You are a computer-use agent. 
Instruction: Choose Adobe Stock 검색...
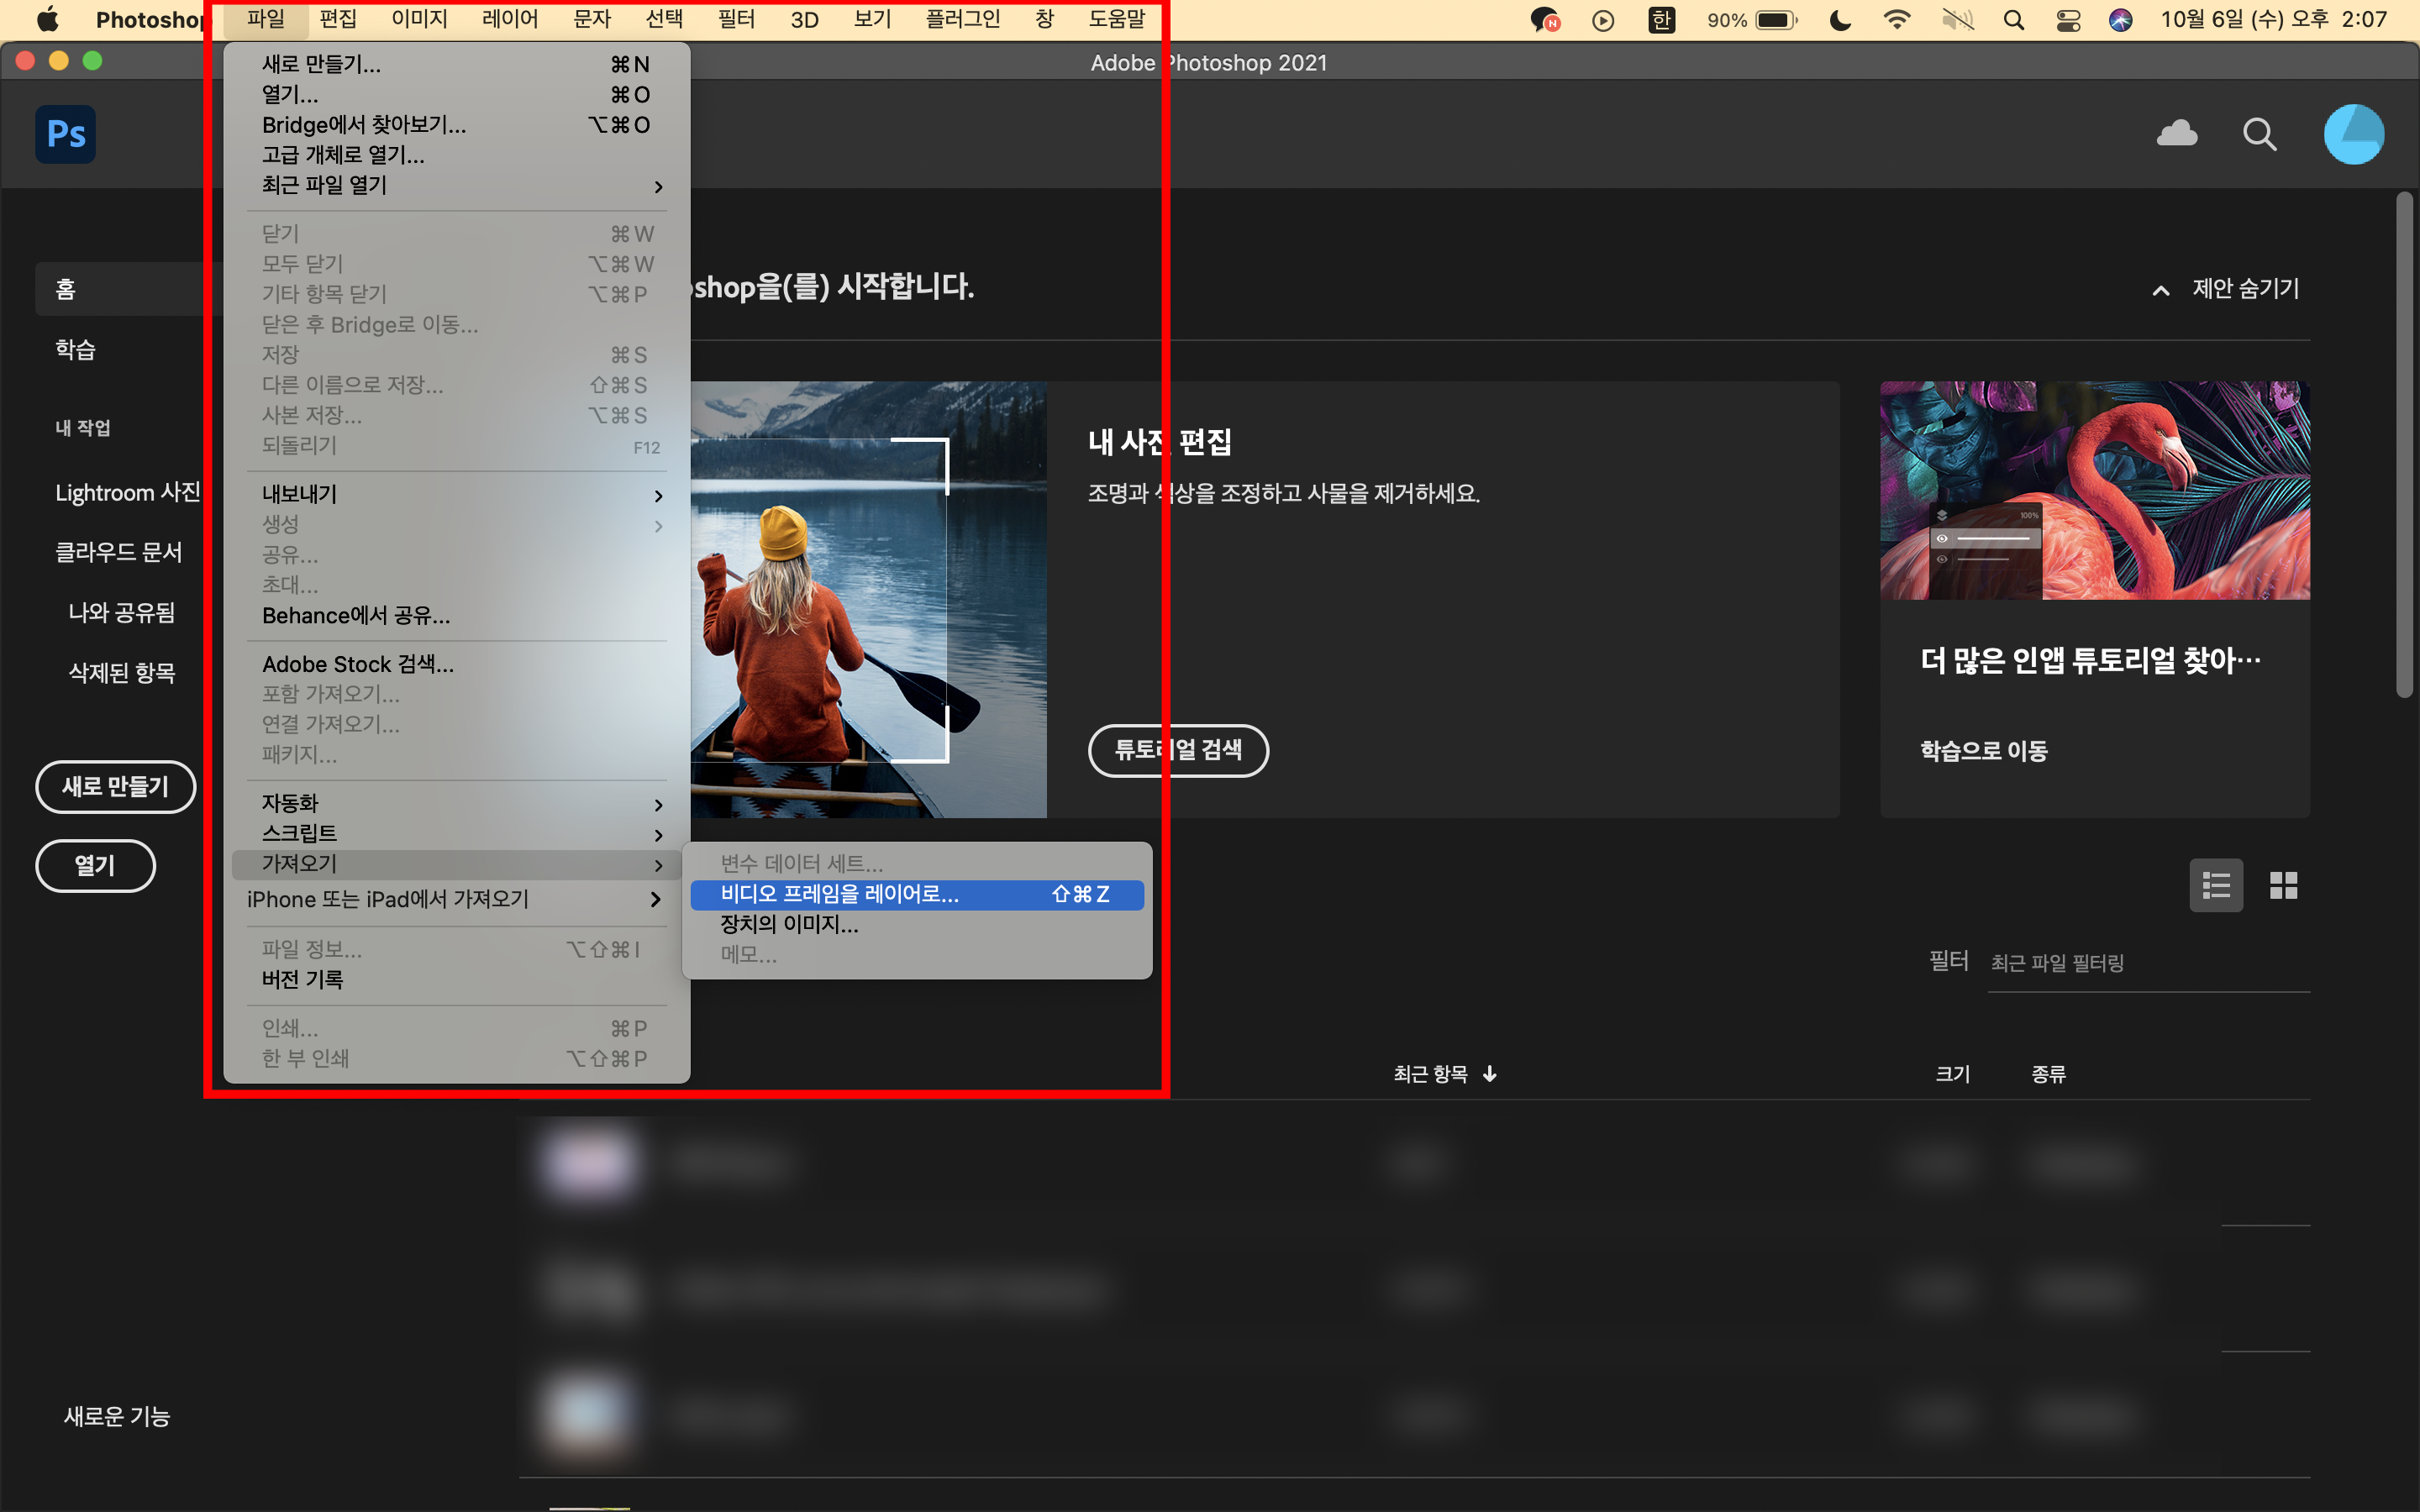(x=457, y=664)
